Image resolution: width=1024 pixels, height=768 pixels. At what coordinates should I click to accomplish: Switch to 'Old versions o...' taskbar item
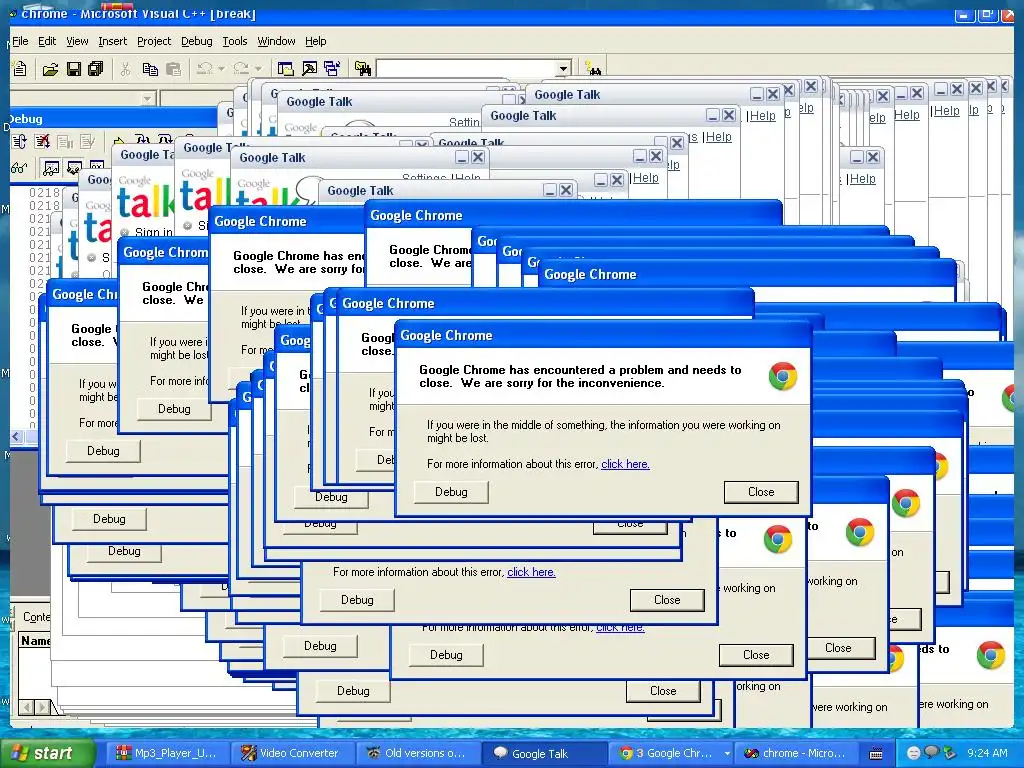(417, 753)
